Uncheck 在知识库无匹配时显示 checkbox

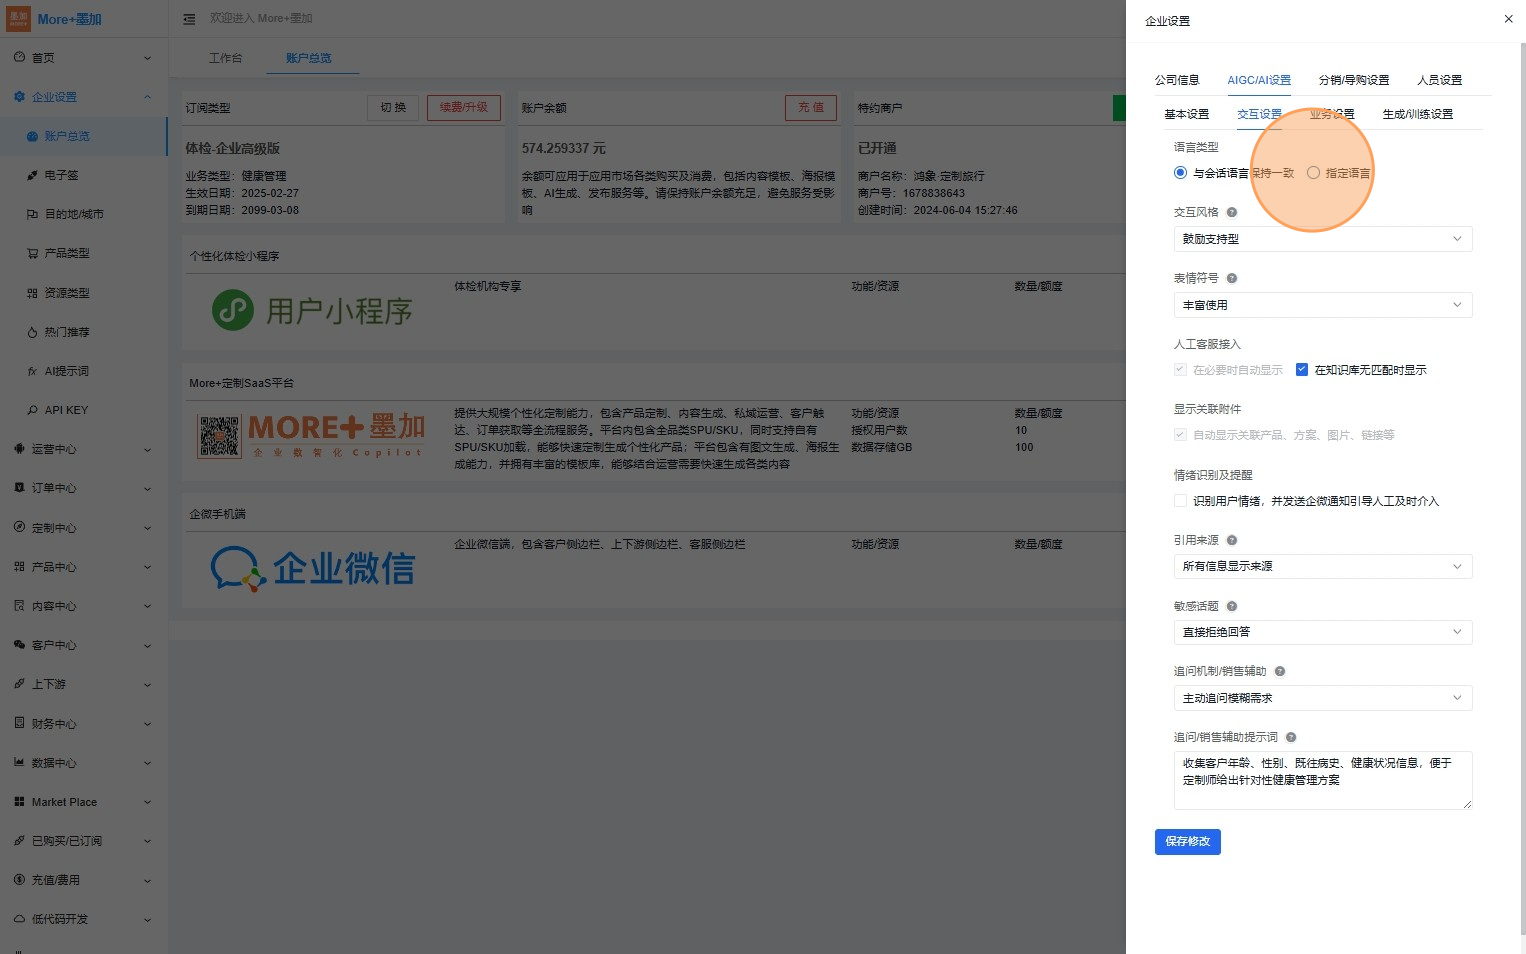[1302, 370]
